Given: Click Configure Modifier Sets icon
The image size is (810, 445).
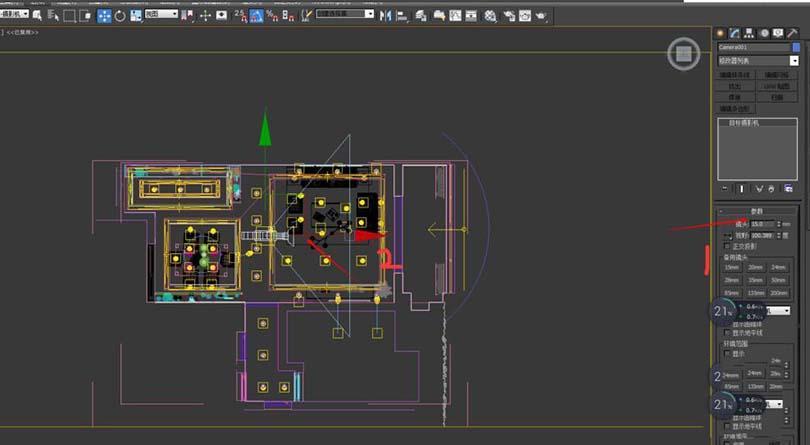Looking at the screenshot, I should (788, 188).
